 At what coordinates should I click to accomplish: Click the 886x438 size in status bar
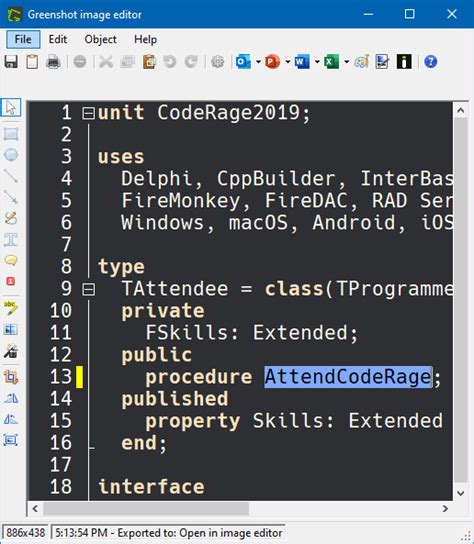(x=26, y=533)
